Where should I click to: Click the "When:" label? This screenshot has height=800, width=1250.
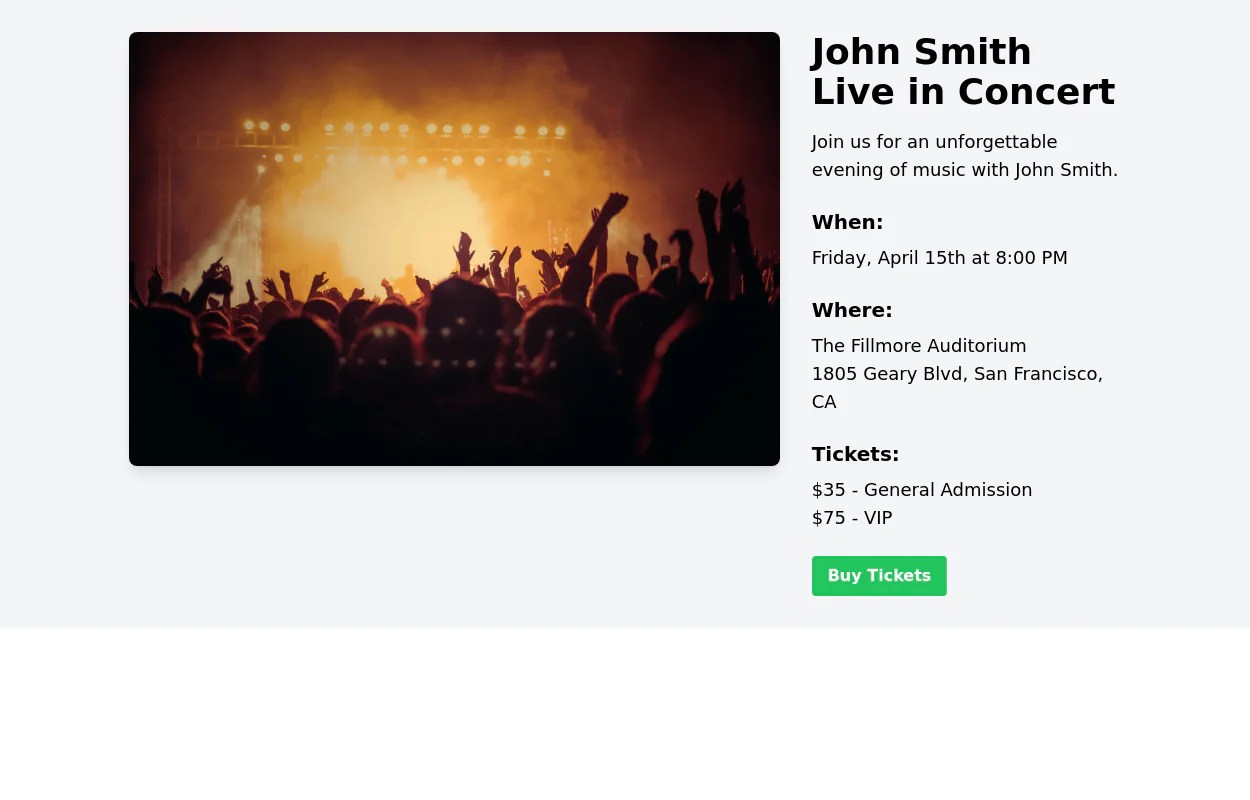tap(847, 222)
